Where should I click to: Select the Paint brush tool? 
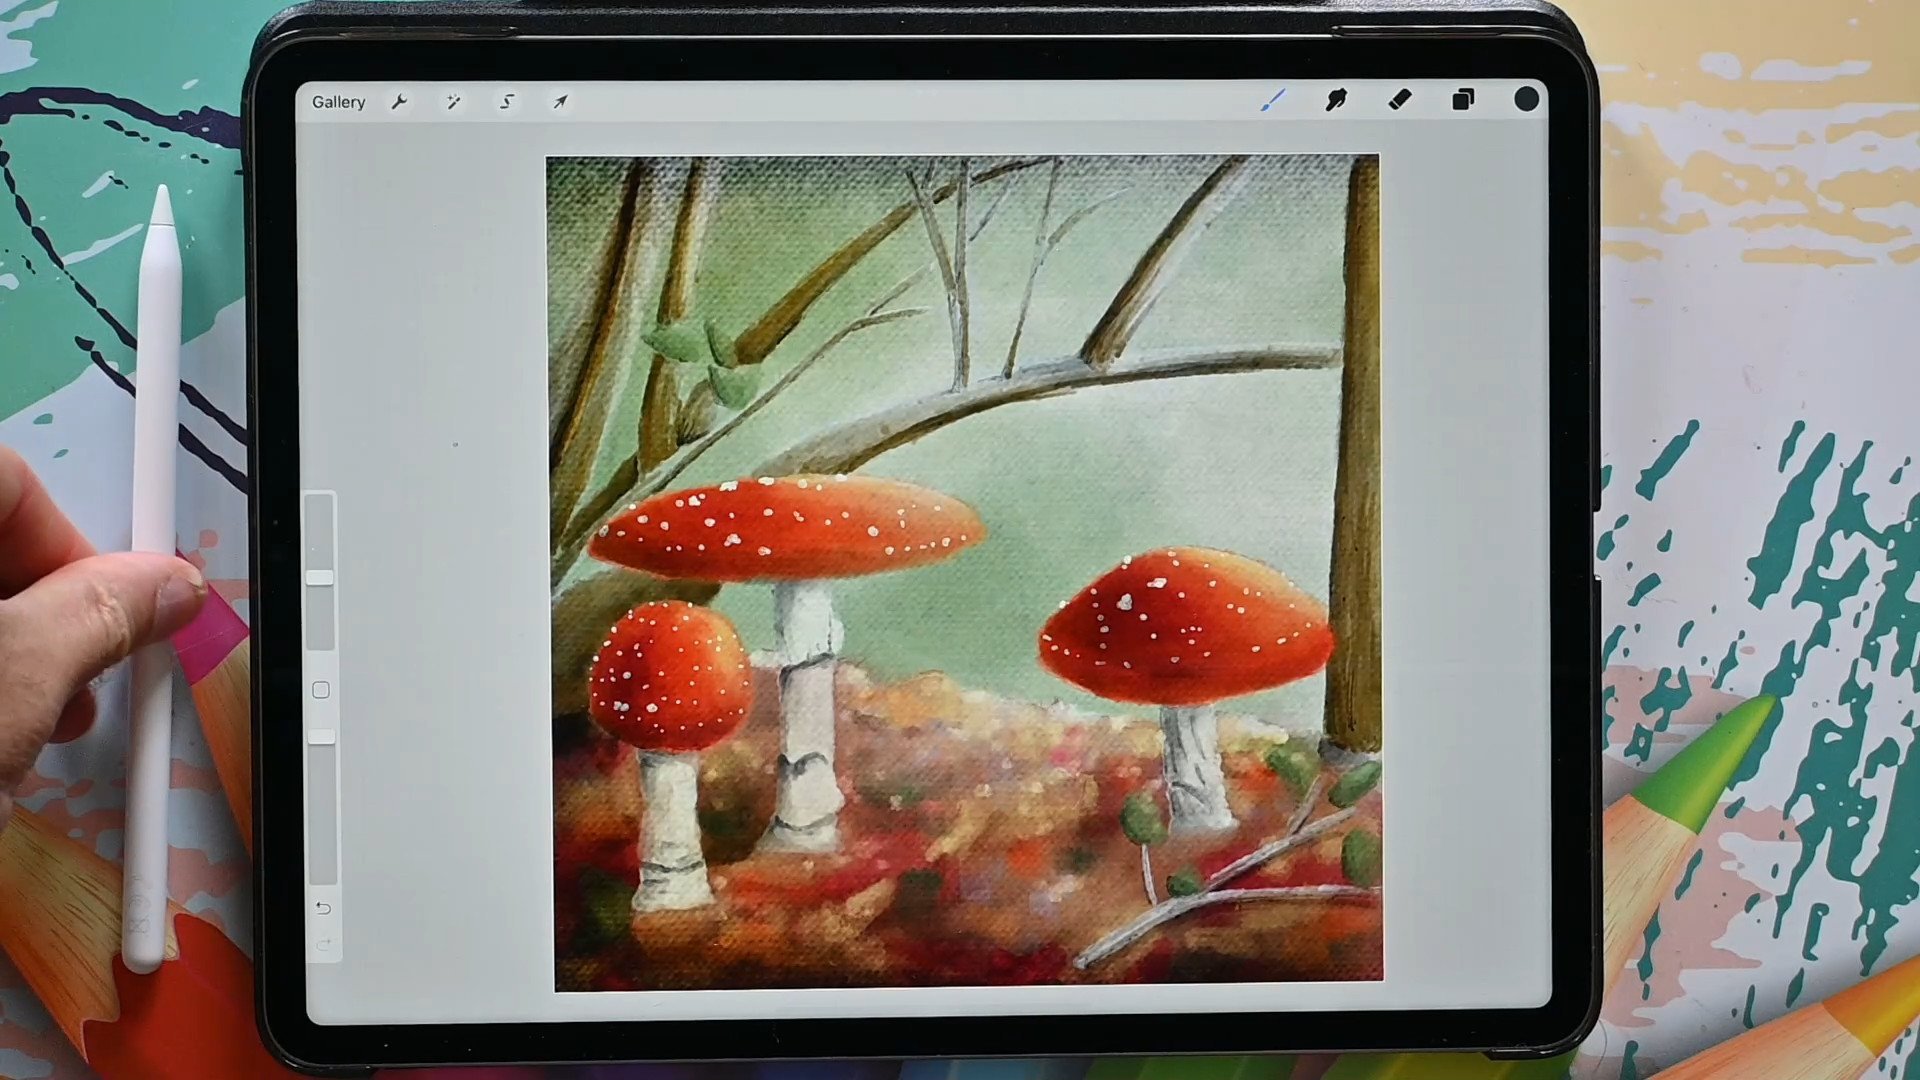click(x=1272, y=100)
